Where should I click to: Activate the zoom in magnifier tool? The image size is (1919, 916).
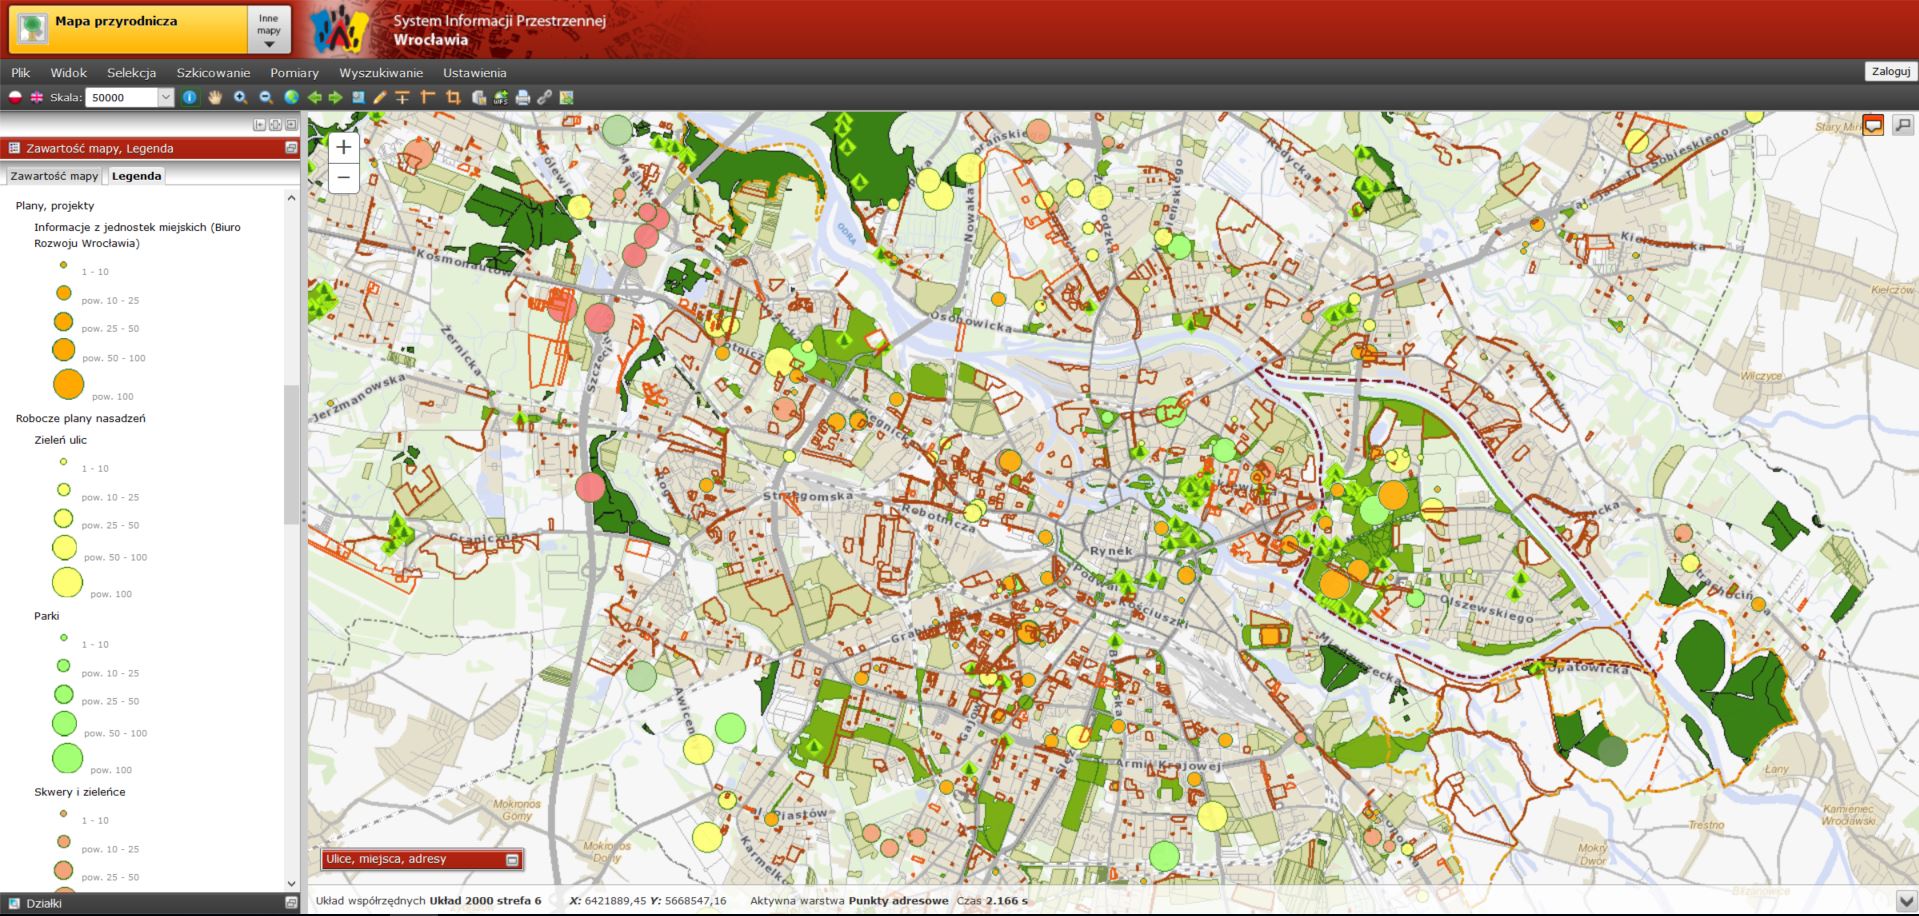point(240,97)
